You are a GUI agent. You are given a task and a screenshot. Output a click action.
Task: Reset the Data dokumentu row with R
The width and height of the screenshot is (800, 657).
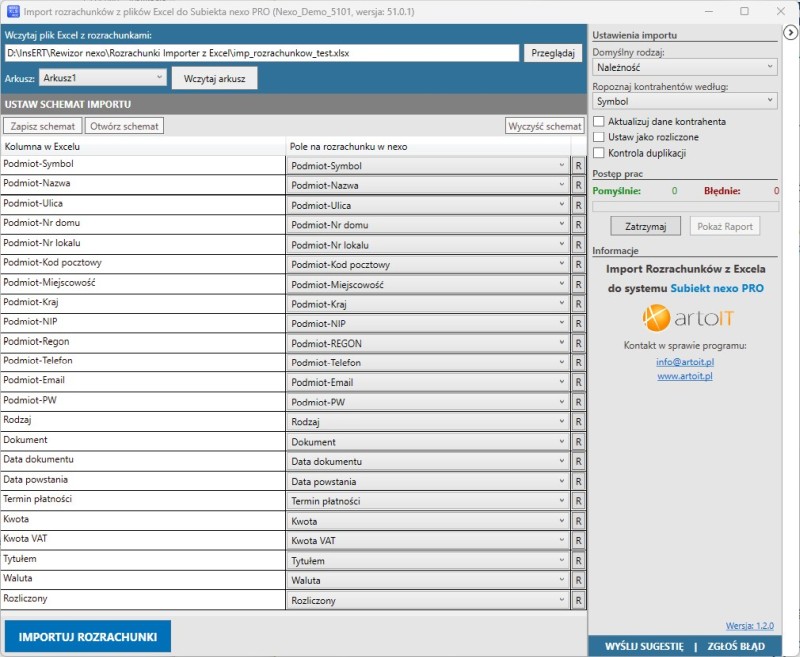point(578,462)
